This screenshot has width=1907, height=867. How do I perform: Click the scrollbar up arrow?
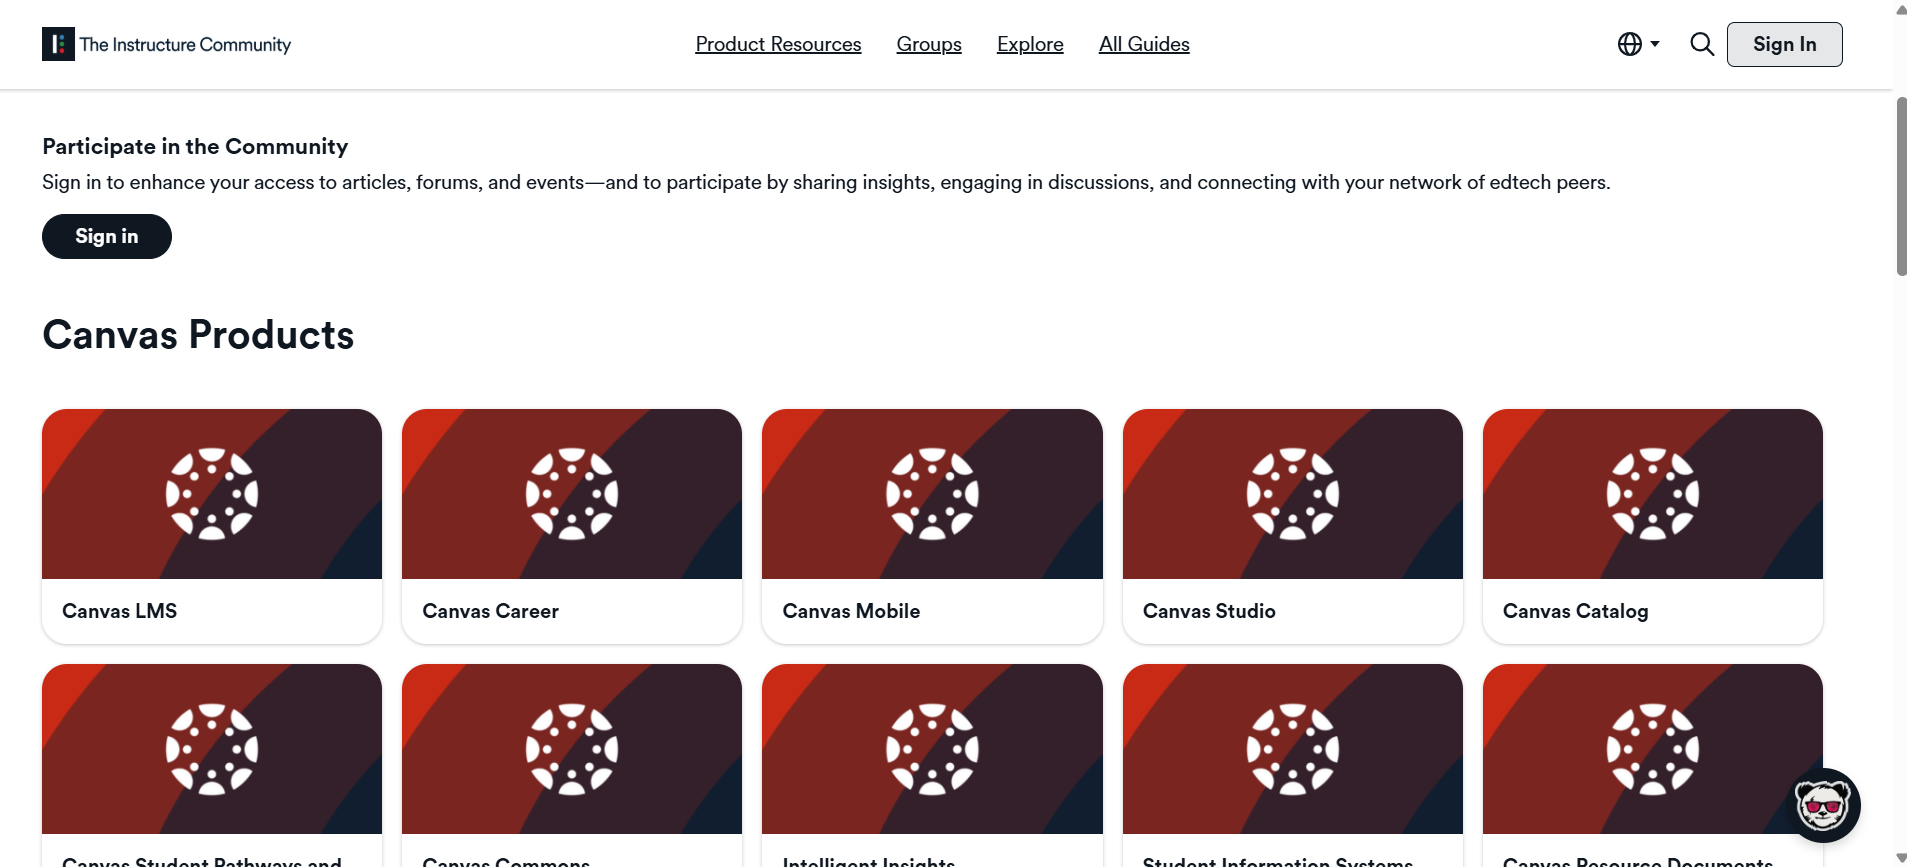[1901, 9]
